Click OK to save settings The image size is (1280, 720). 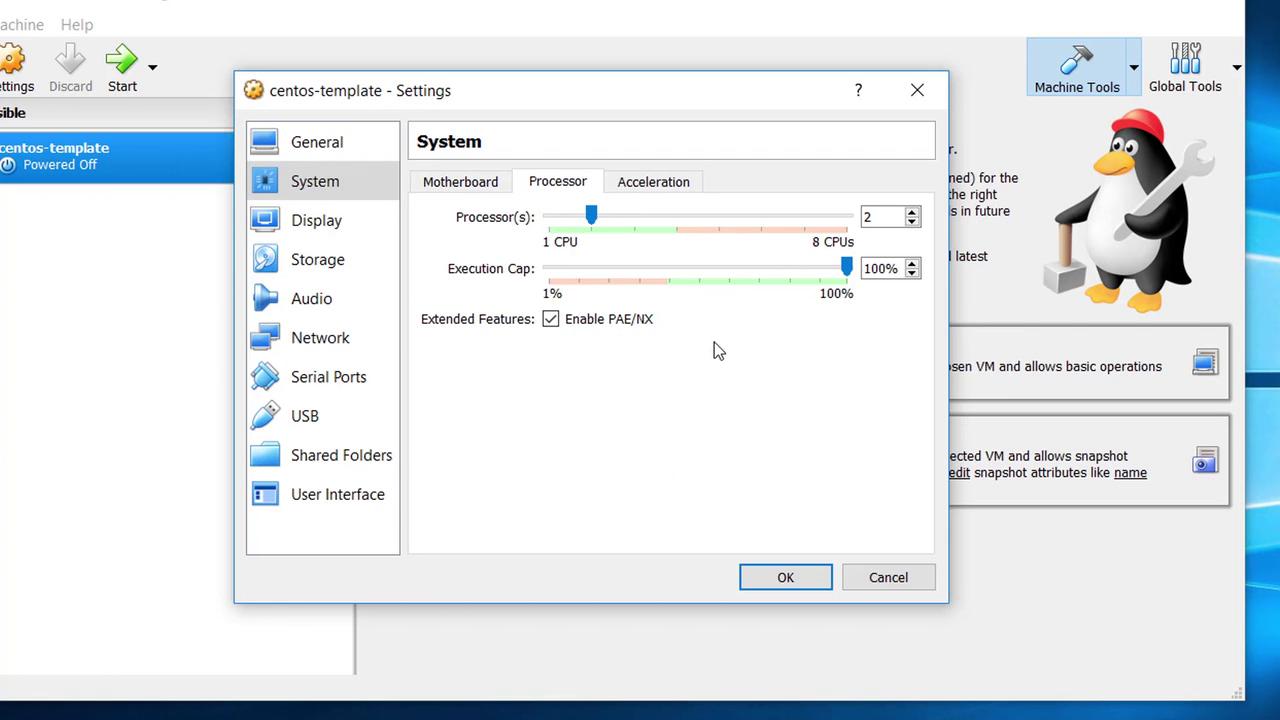[x=785, y=577]
